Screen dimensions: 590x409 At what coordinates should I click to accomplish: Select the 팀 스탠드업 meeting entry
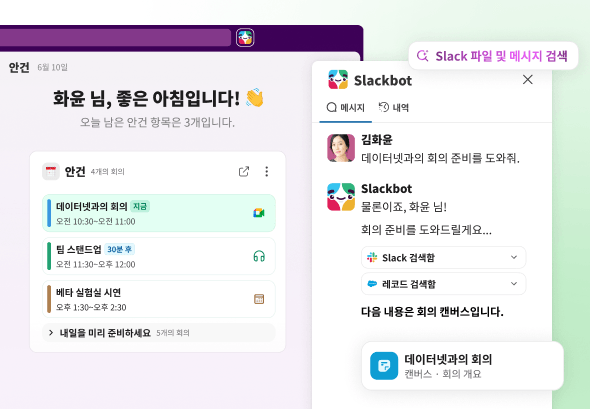tap(159, 256)
